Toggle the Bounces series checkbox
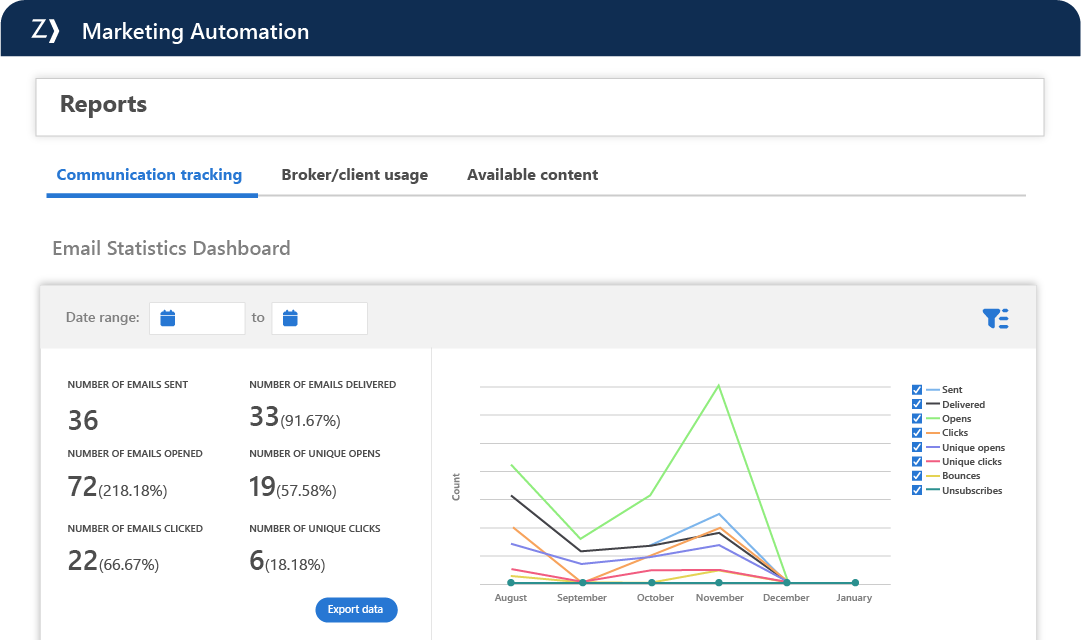1081x640 pixels. pos(917,476)
